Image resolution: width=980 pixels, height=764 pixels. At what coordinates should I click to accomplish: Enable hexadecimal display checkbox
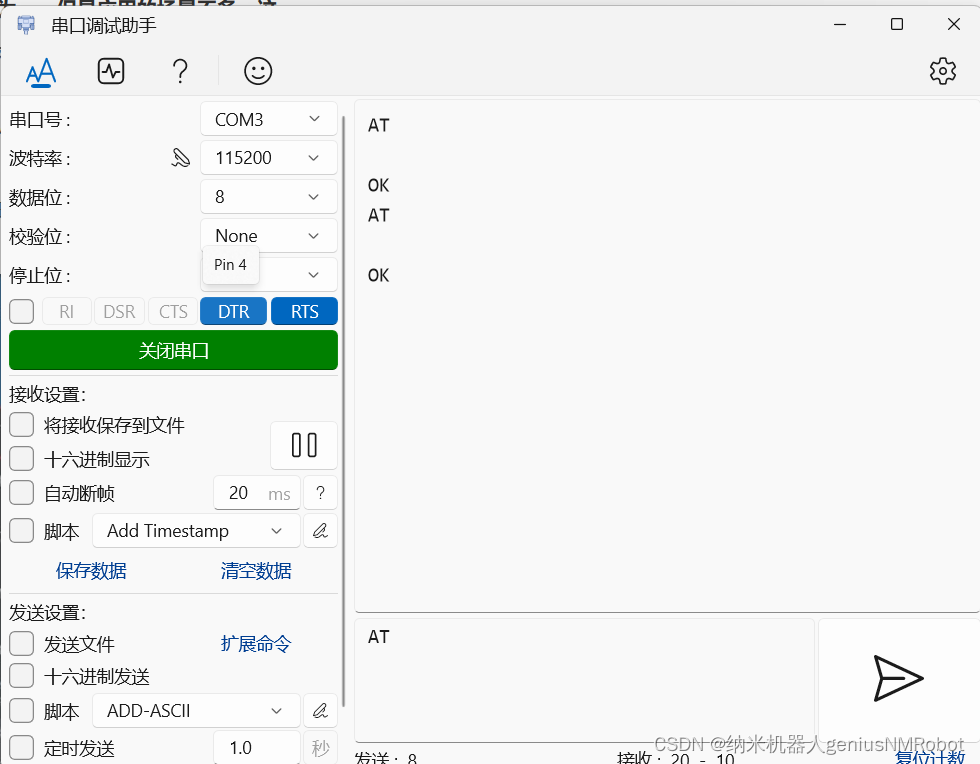[22, 458]
